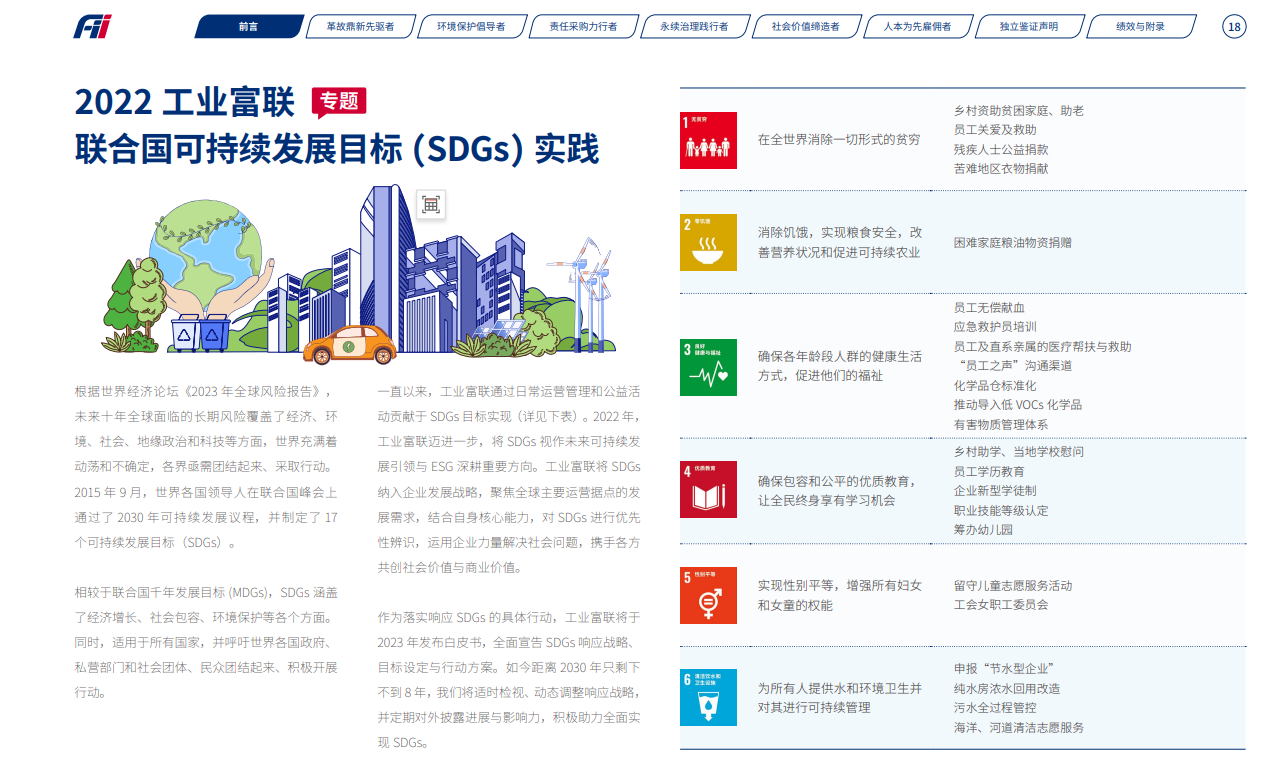
Task: Click 污水全过程管控
Action: click(995, 708)
